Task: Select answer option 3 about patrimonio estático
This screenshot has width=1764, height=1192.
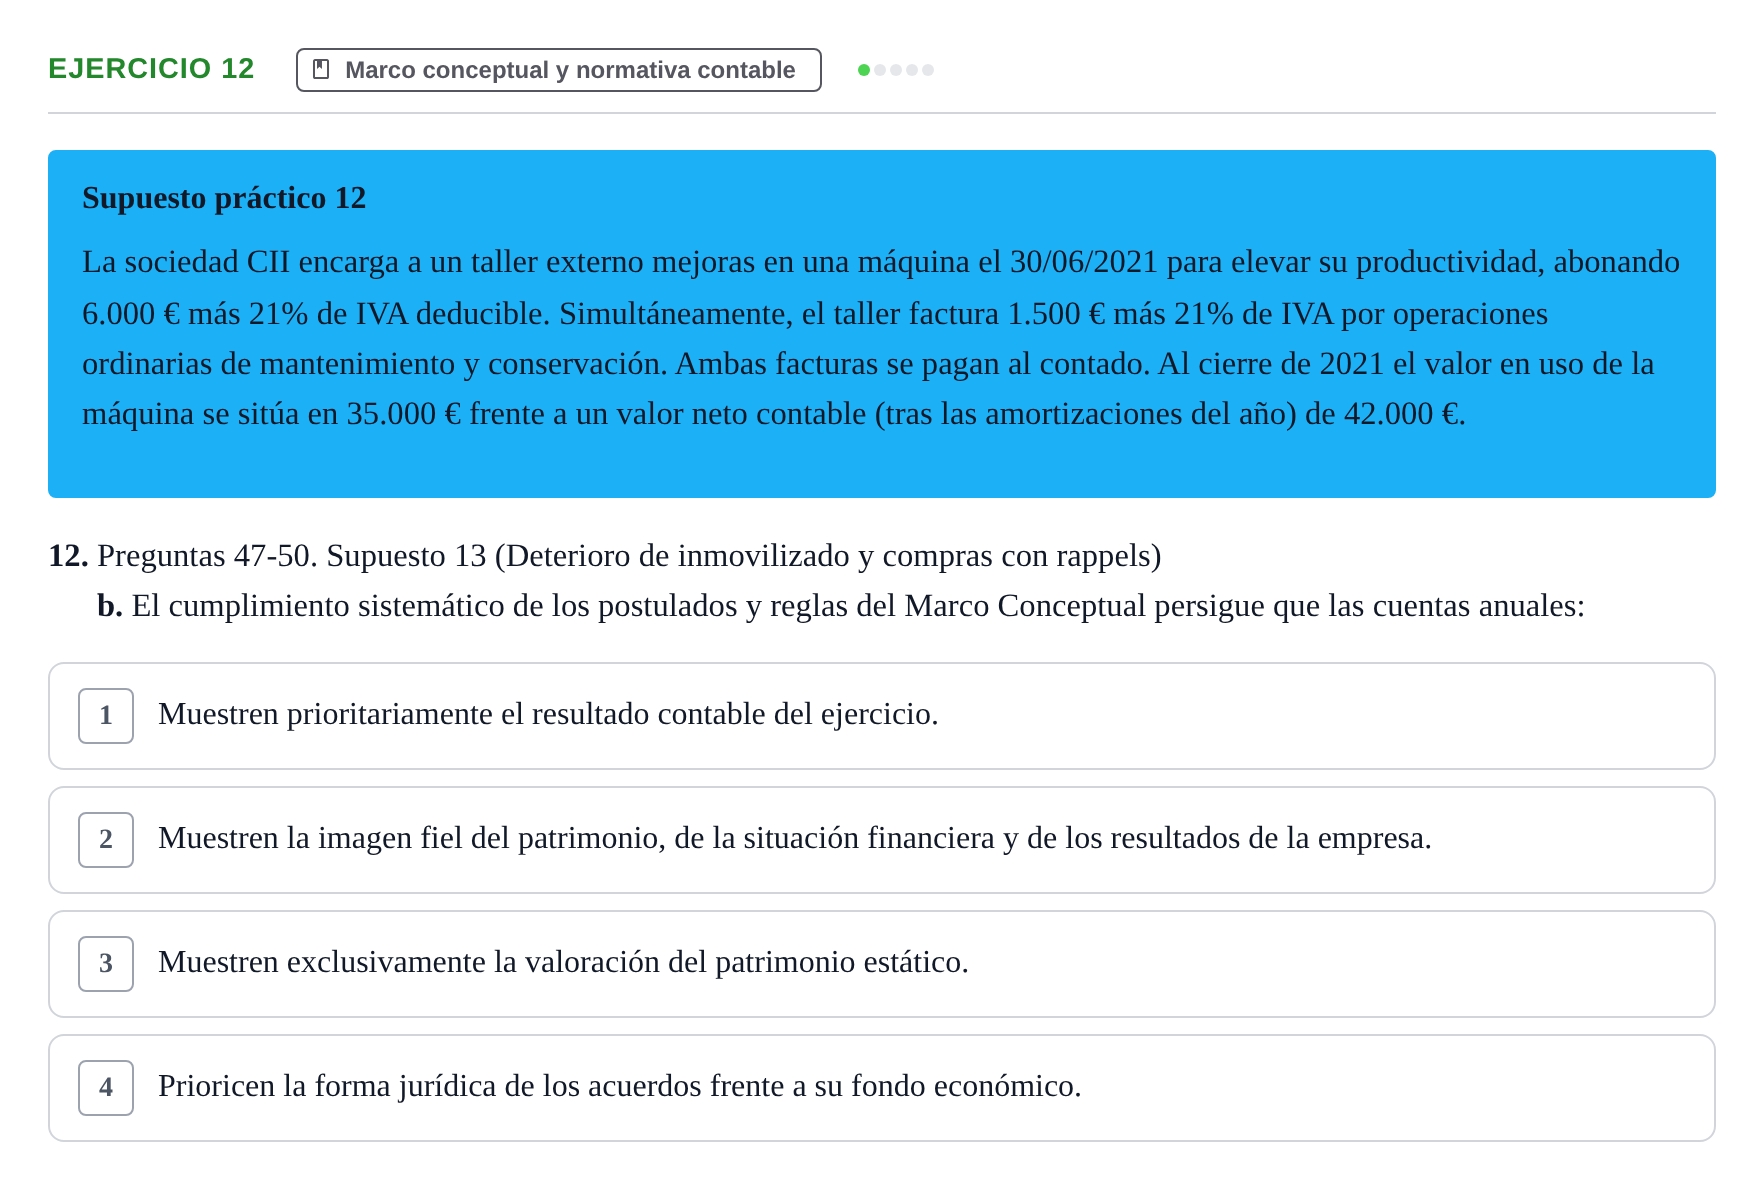Action: click(x=881, y=964)
